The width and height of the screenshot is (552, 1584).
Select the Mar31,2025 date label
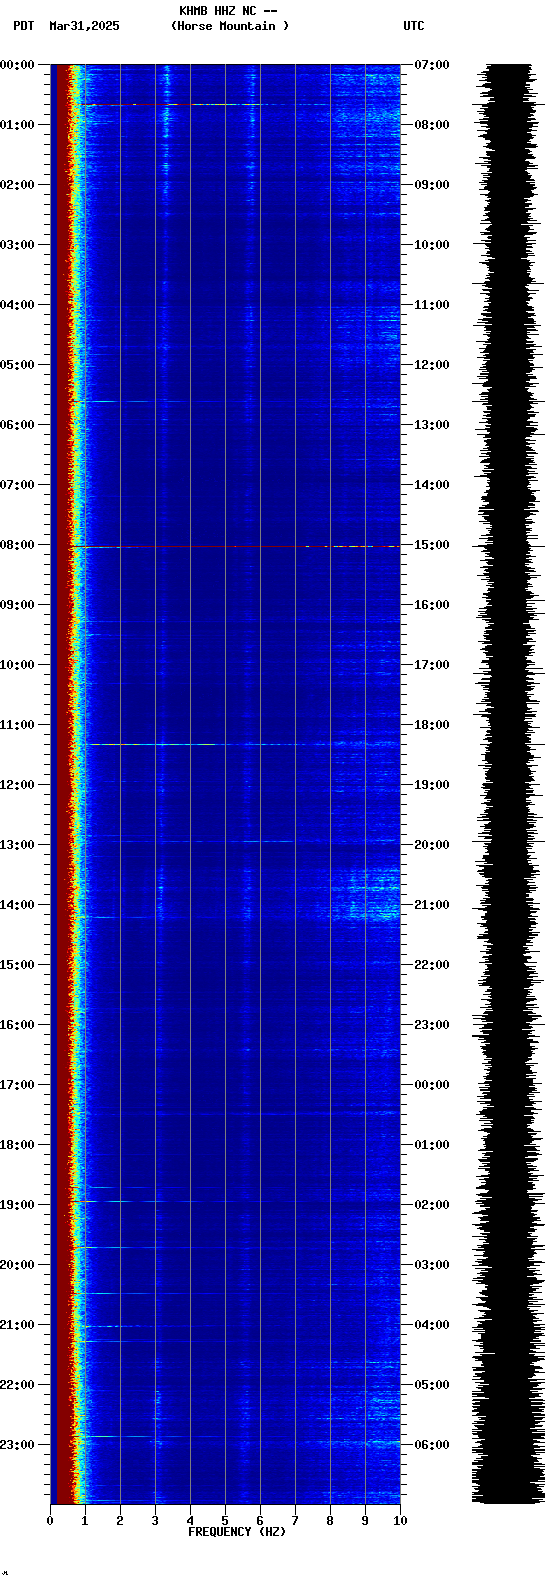[84, 26]
